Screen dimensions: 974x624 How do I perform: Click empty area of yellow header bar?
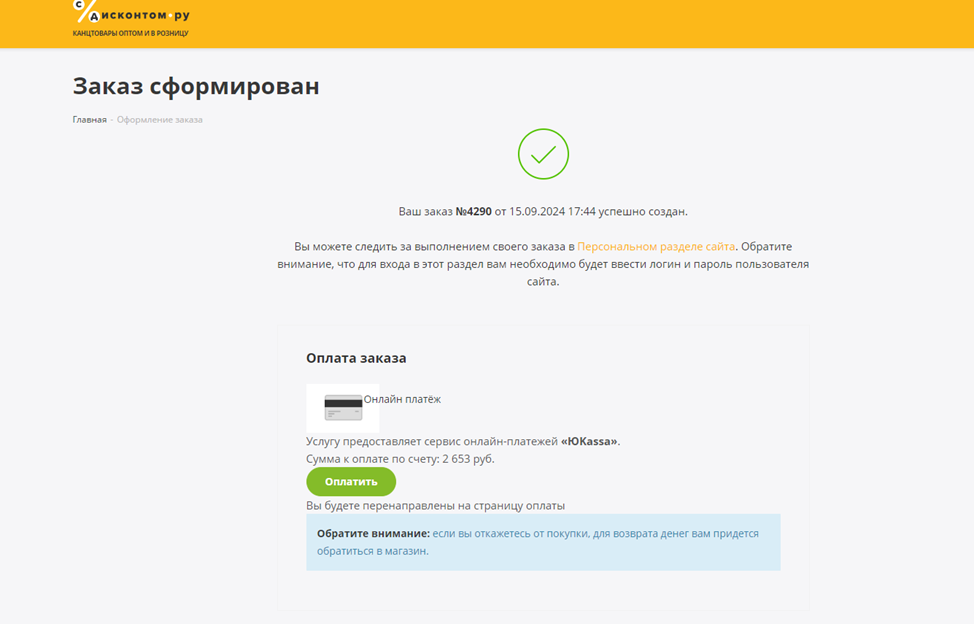[559, 24]
